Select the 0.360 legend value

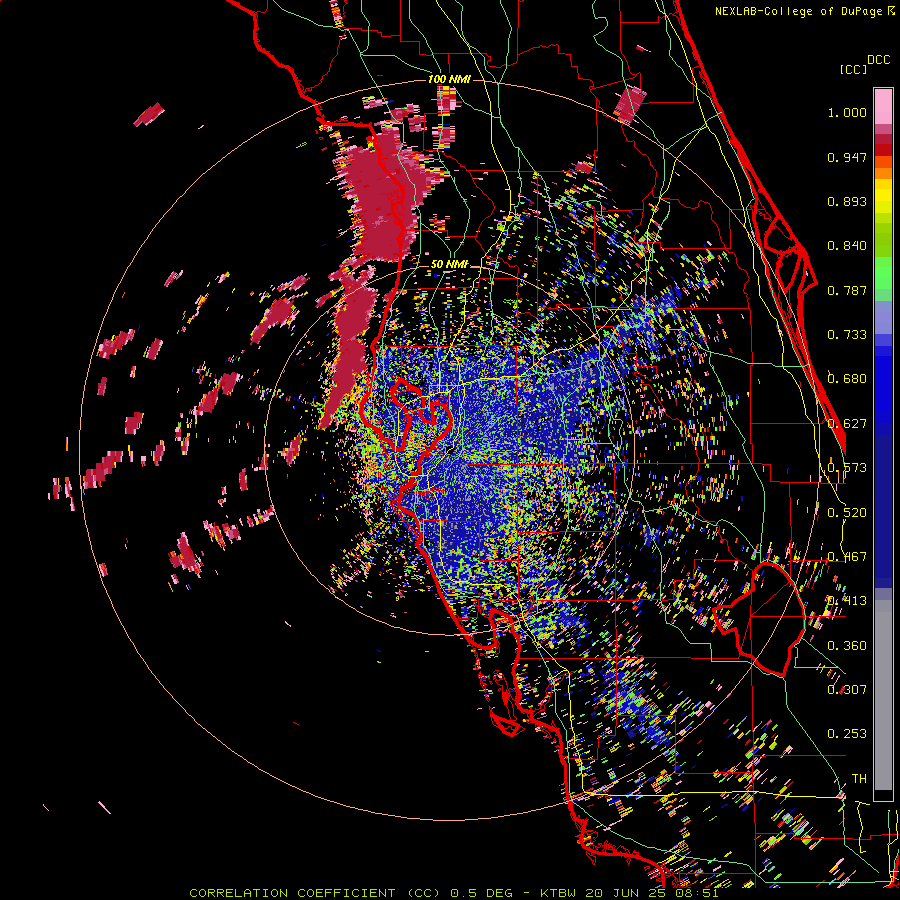pyautogui.click(x=847, y=646)
